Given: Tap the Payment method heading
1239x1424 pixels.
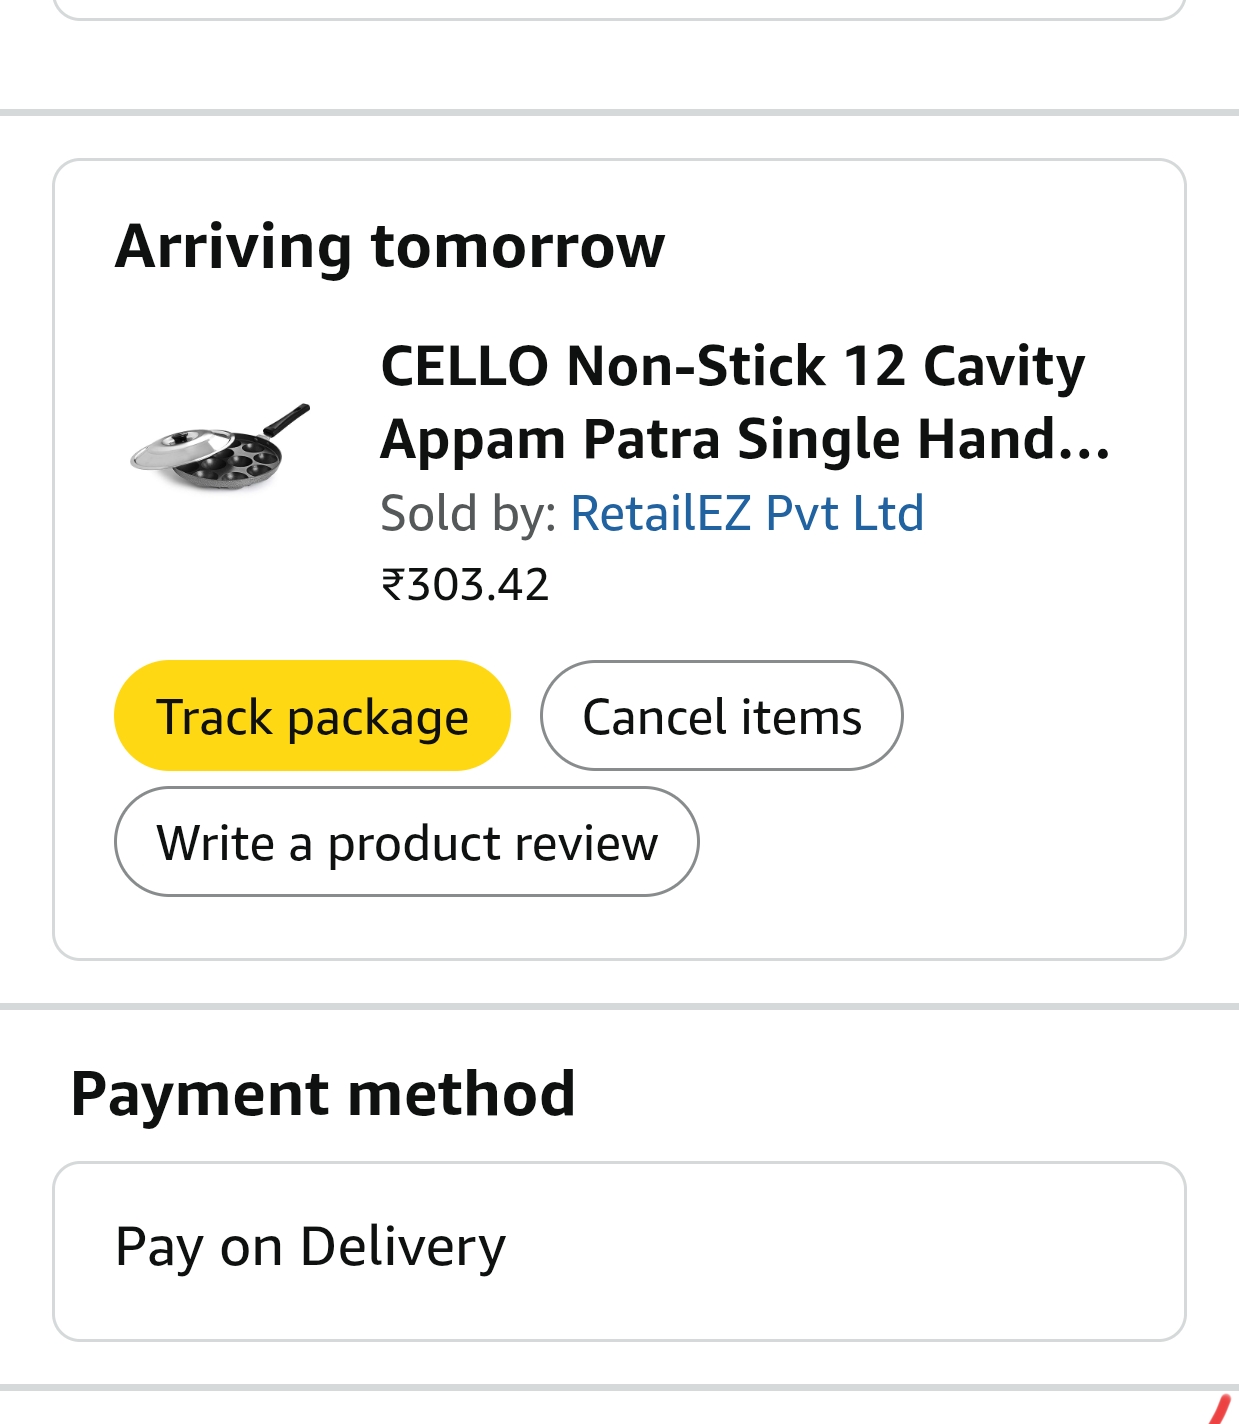Looking at the screenshot, I should (323, 1094).
